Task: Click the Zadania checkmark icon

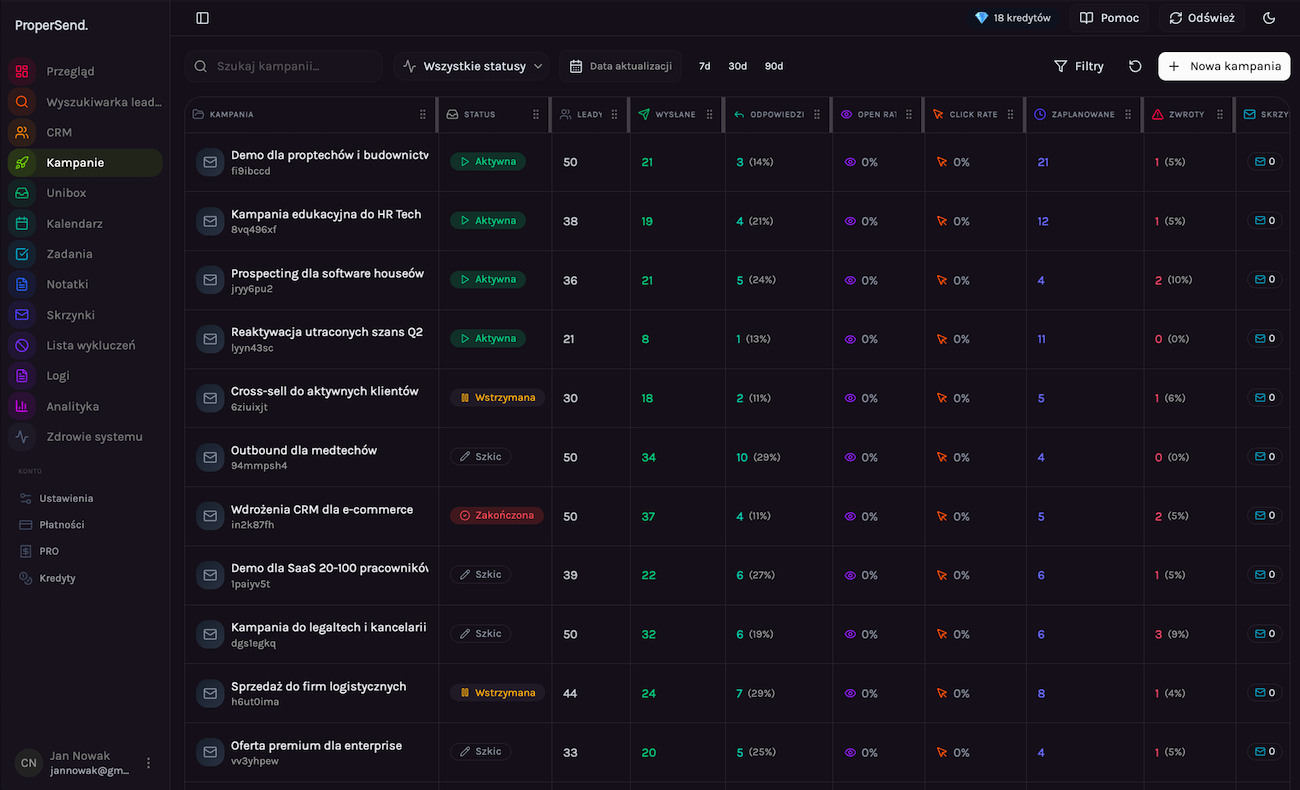Action: pos(22,254)
